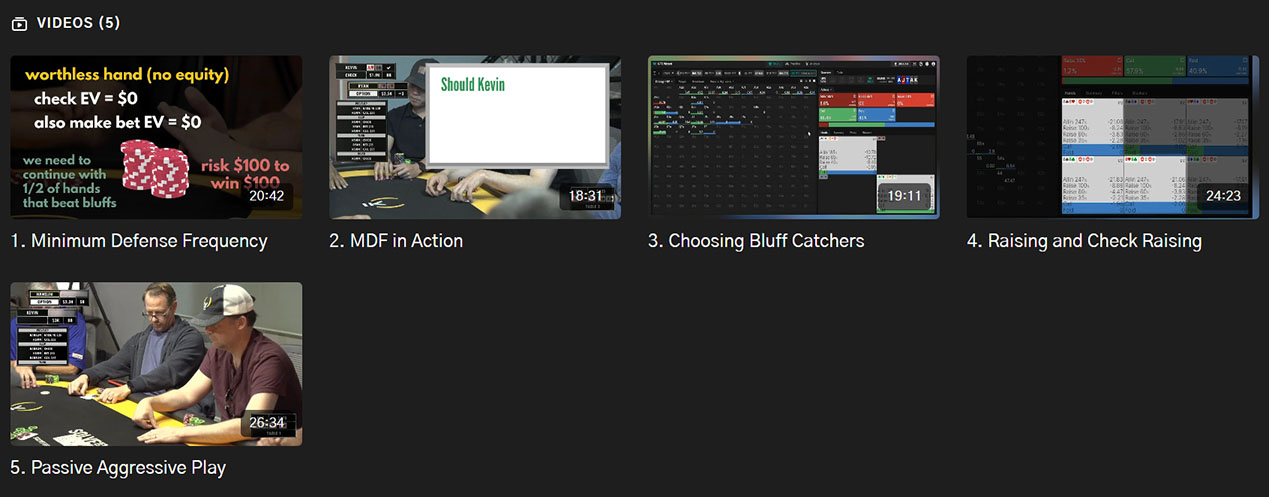
Task: Click the videos icon beside the VIDEOS heading
Action: point(19,23)
